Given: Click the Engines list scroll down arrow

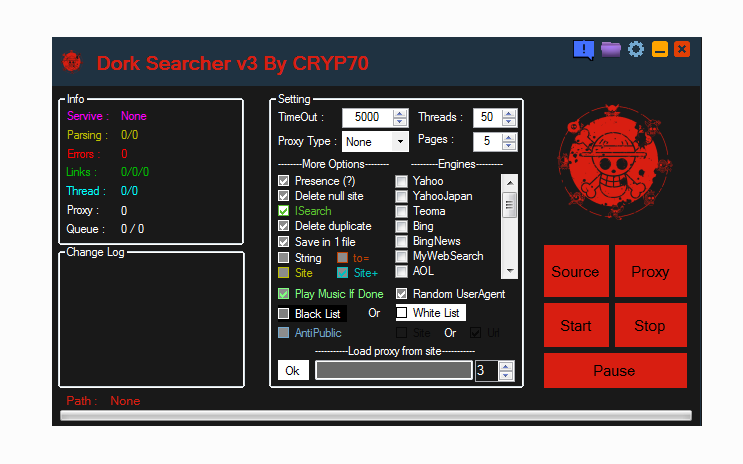Looking at the screenshot, I should point(510,271).
